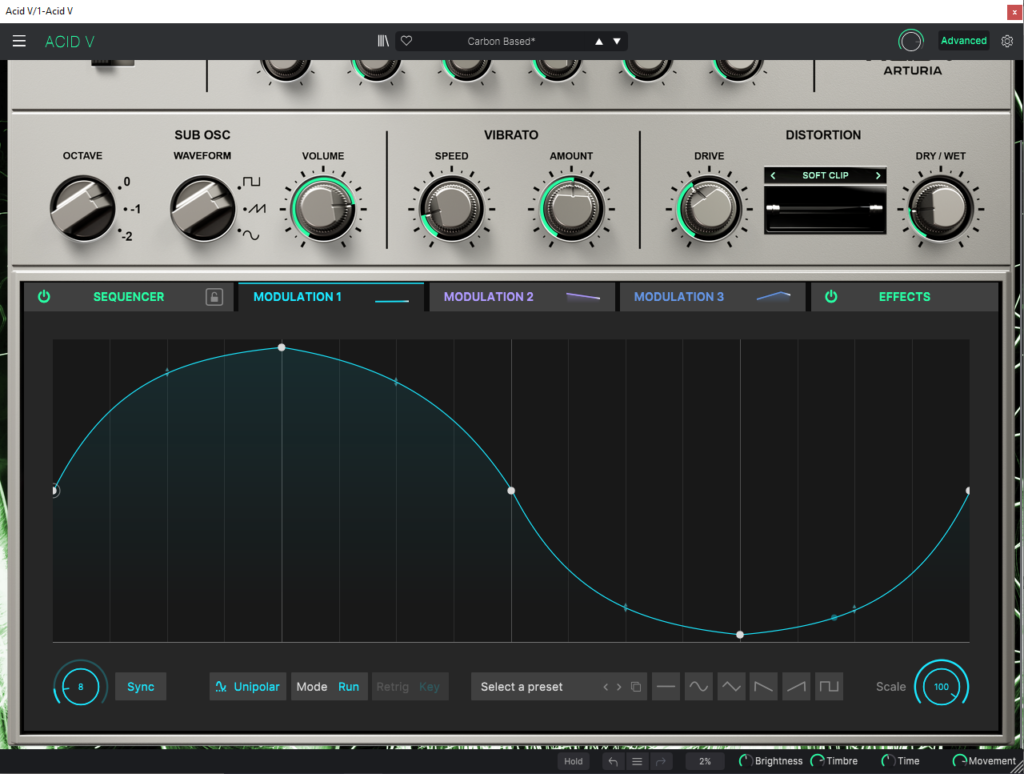
Task: Open the hamburger main menu
Action: coord(19,41)
